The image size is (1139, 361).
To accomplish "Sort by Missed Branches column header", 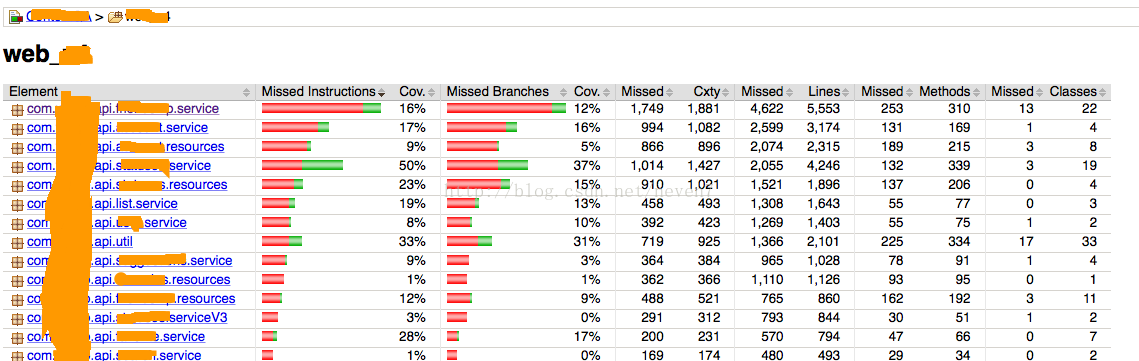I will pos(498,92).
